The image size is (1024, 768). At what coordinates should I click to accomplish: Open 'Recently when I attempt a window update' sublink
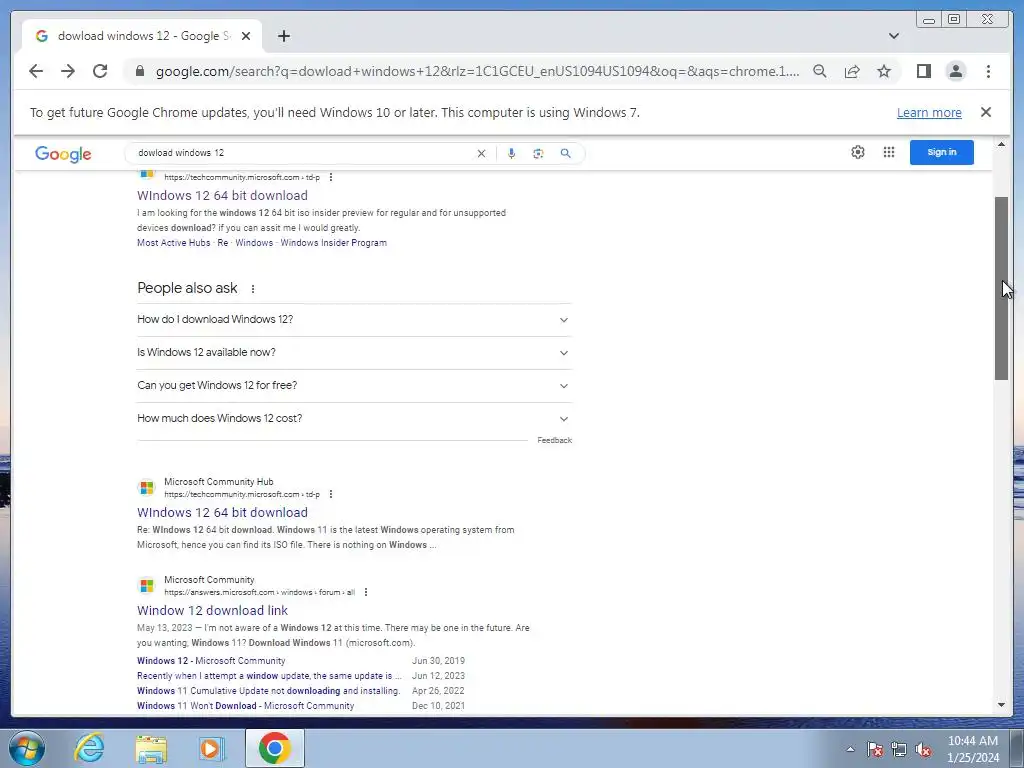pyautogui.click(x=269, y=676)
